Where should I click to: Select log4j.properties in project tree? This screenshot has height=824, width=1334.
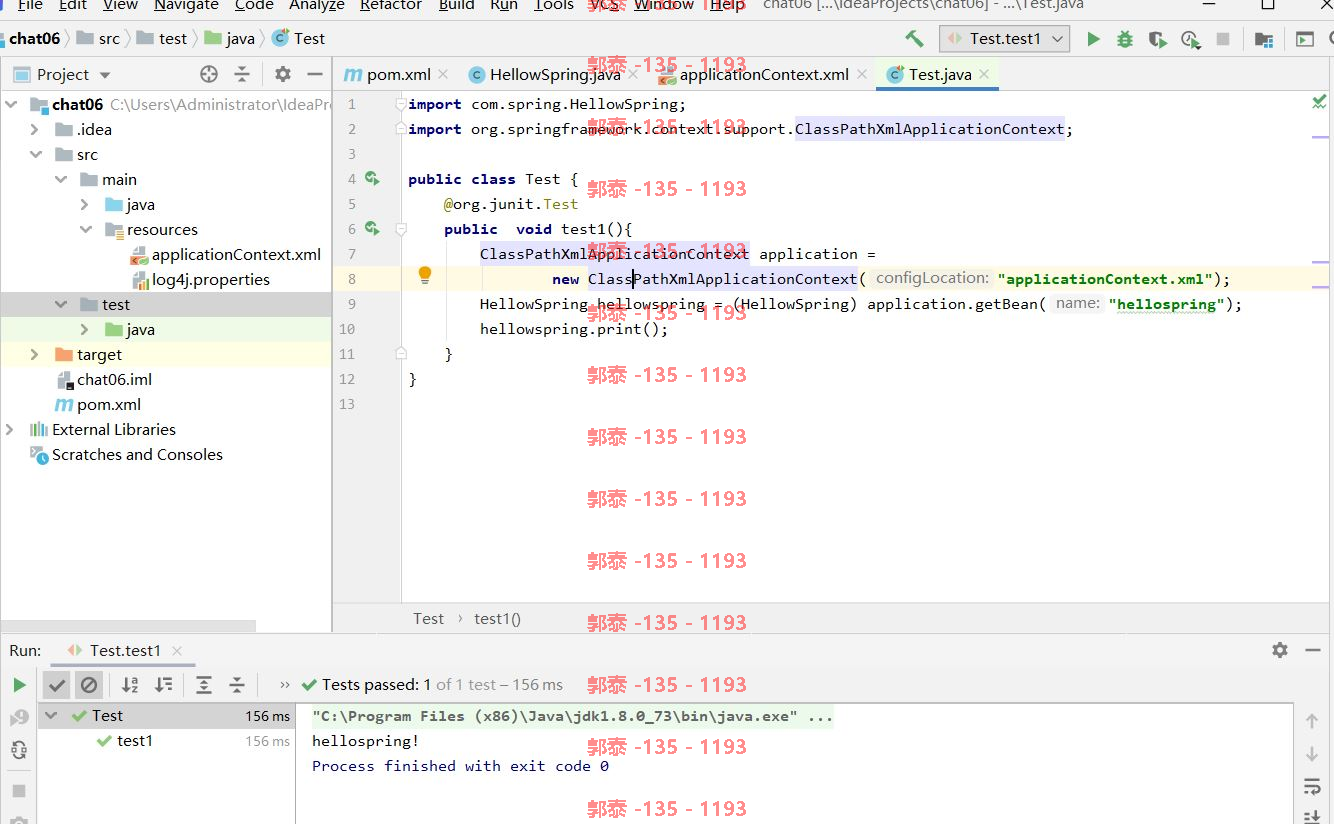210,279
